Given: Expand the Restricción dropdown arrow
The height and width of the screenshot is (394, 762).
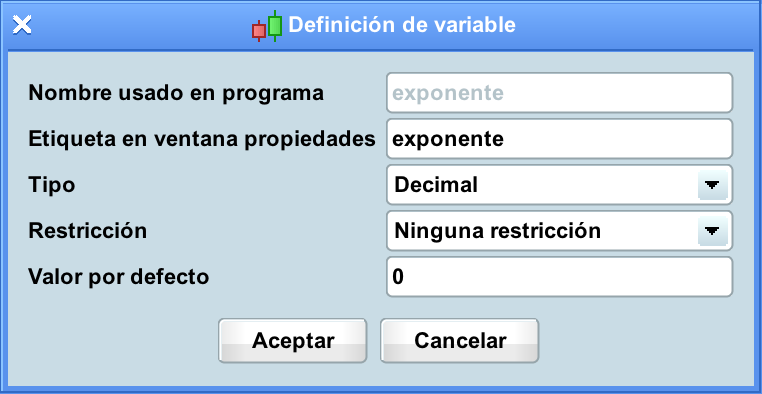Looking at the screenshot, I should [x=712, y=231].
